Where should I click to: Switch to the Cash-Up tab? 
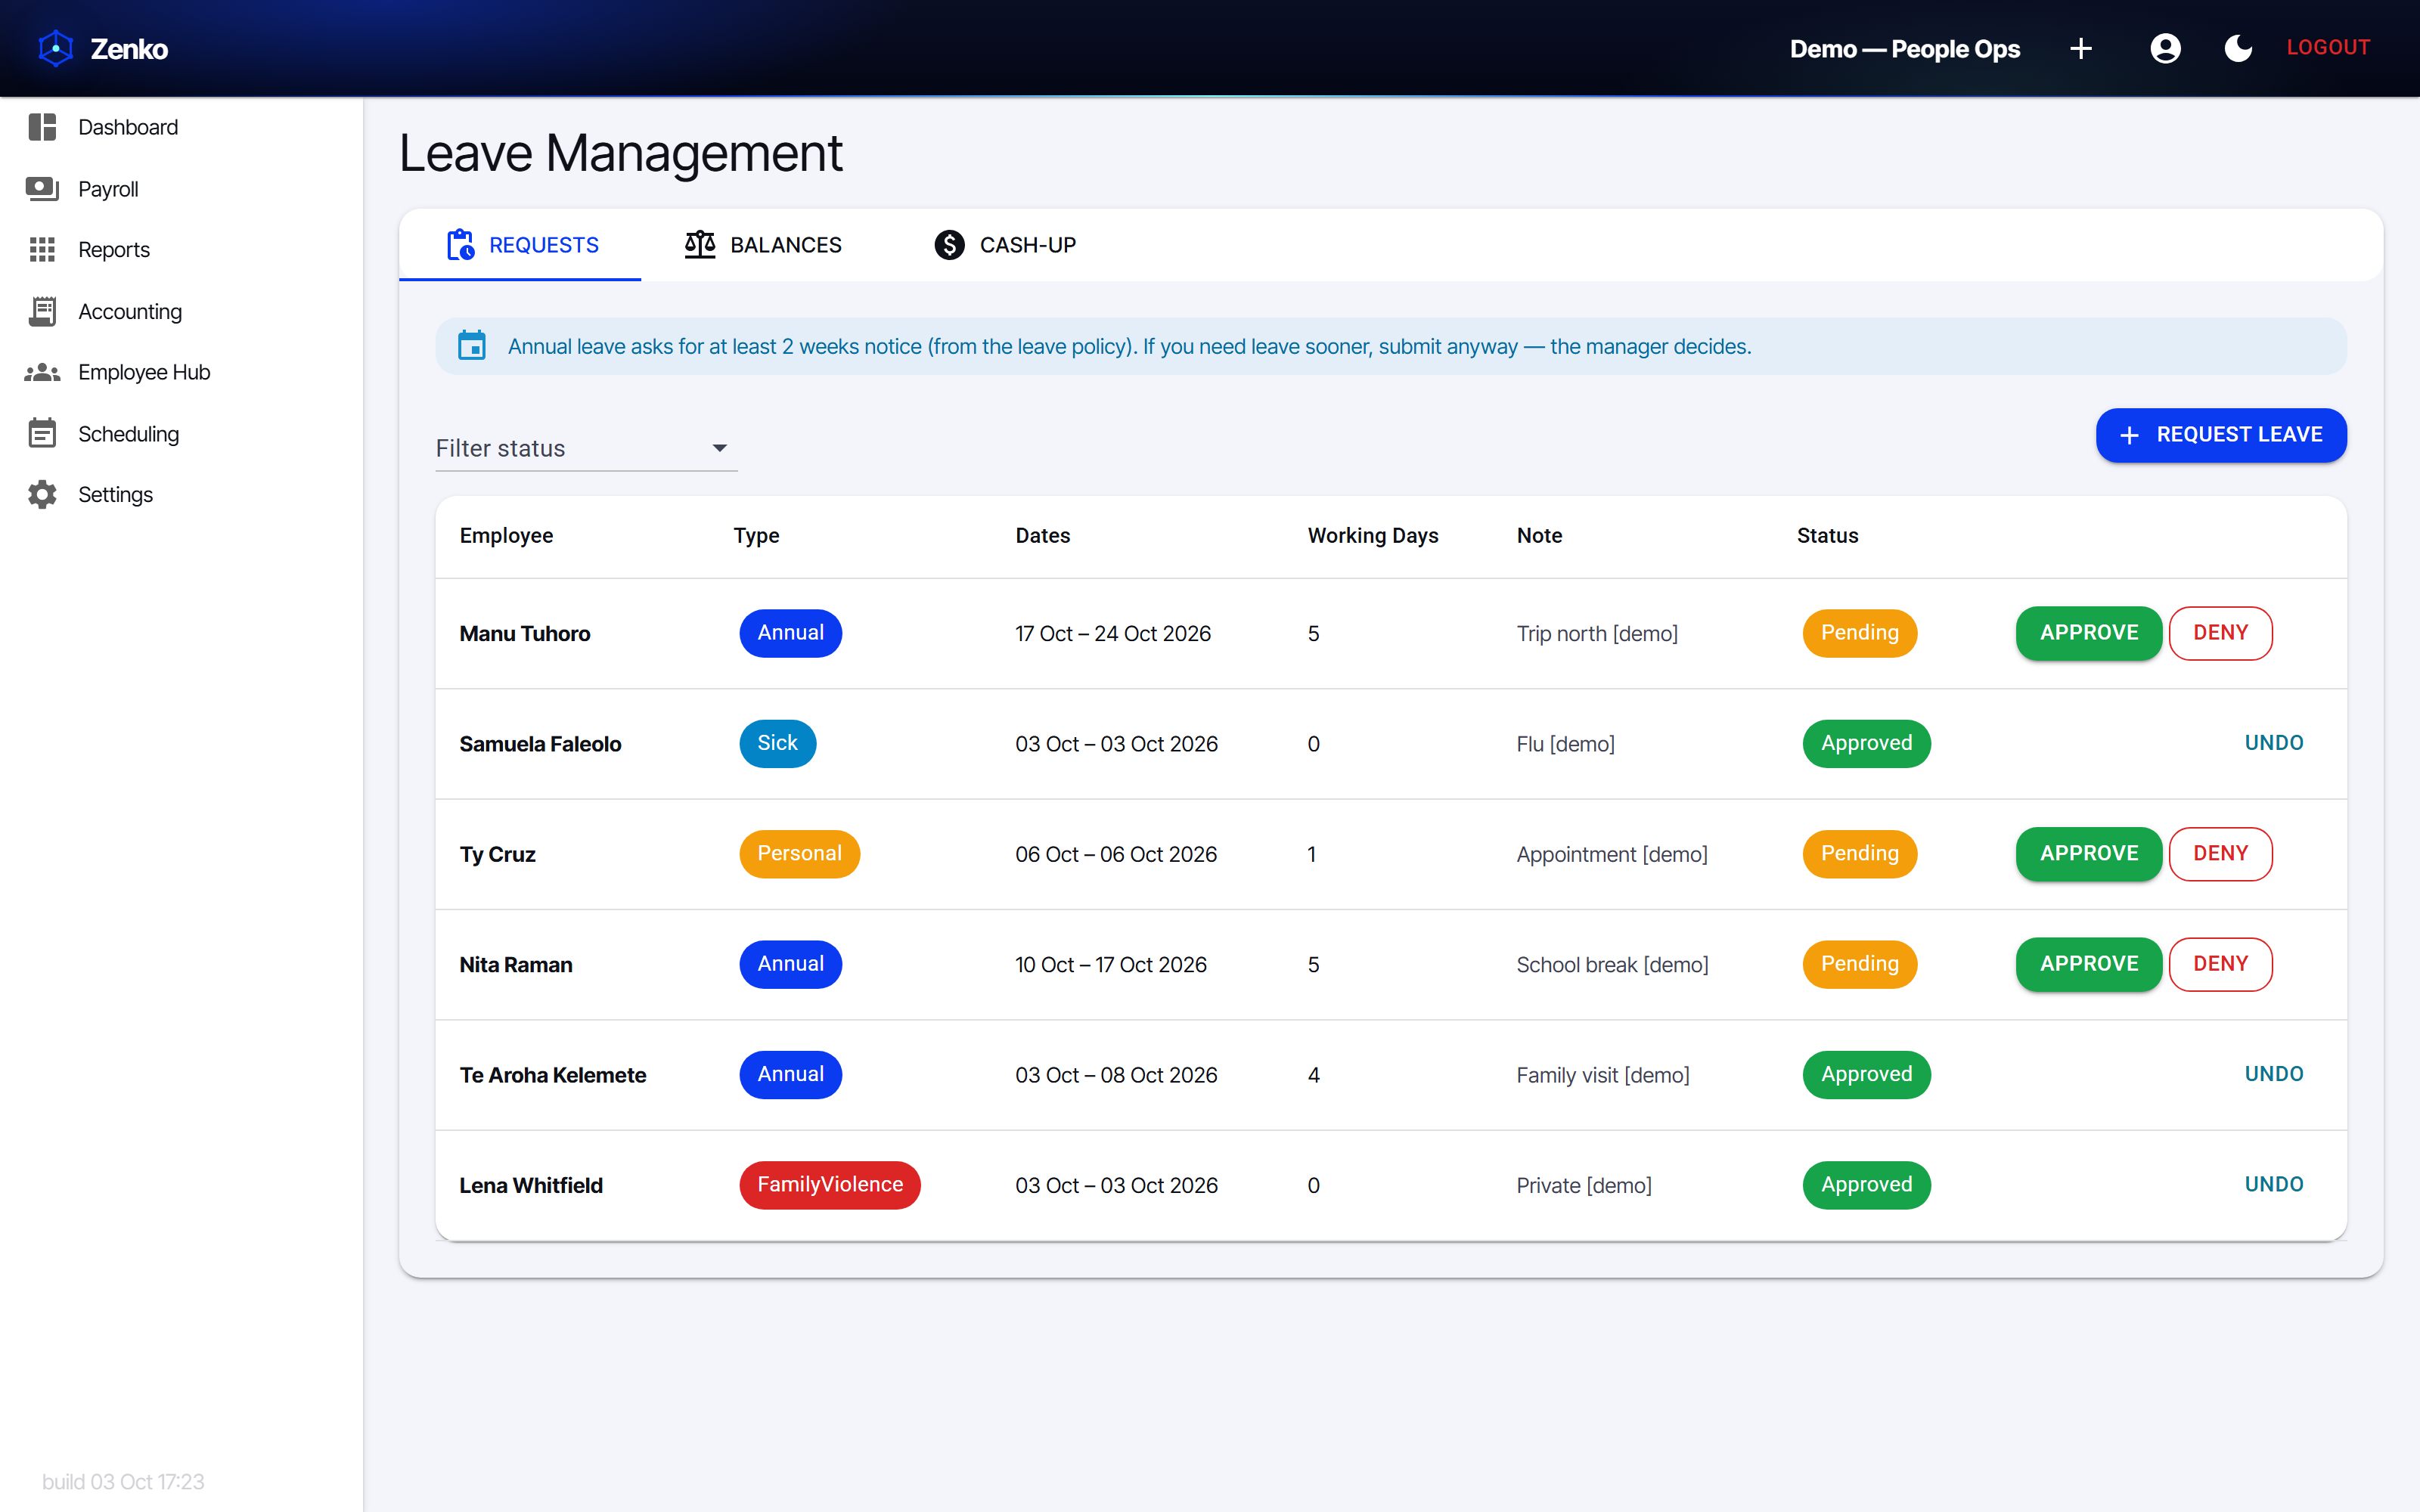pyautogui.click(x=1004, y=245)
